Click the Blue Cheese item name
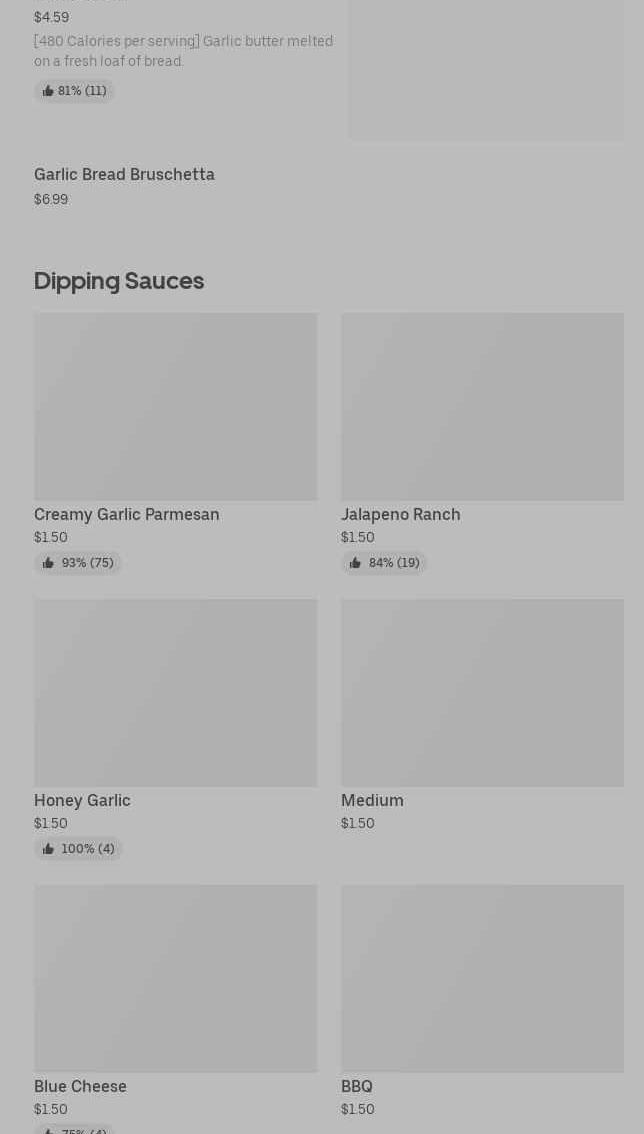644x1134 pixels. [80, 1086]
